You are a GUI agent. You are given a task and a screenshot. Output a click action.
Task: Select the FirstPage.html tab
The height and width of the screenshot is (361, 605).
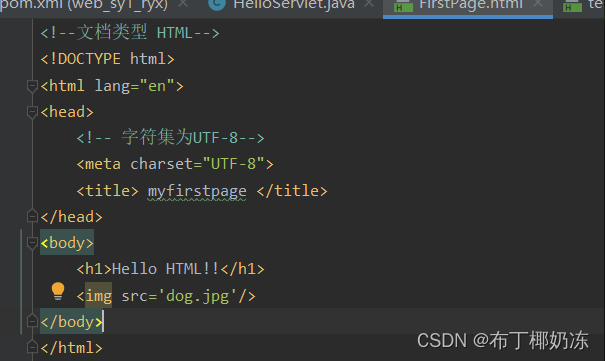tap(471, 5)
